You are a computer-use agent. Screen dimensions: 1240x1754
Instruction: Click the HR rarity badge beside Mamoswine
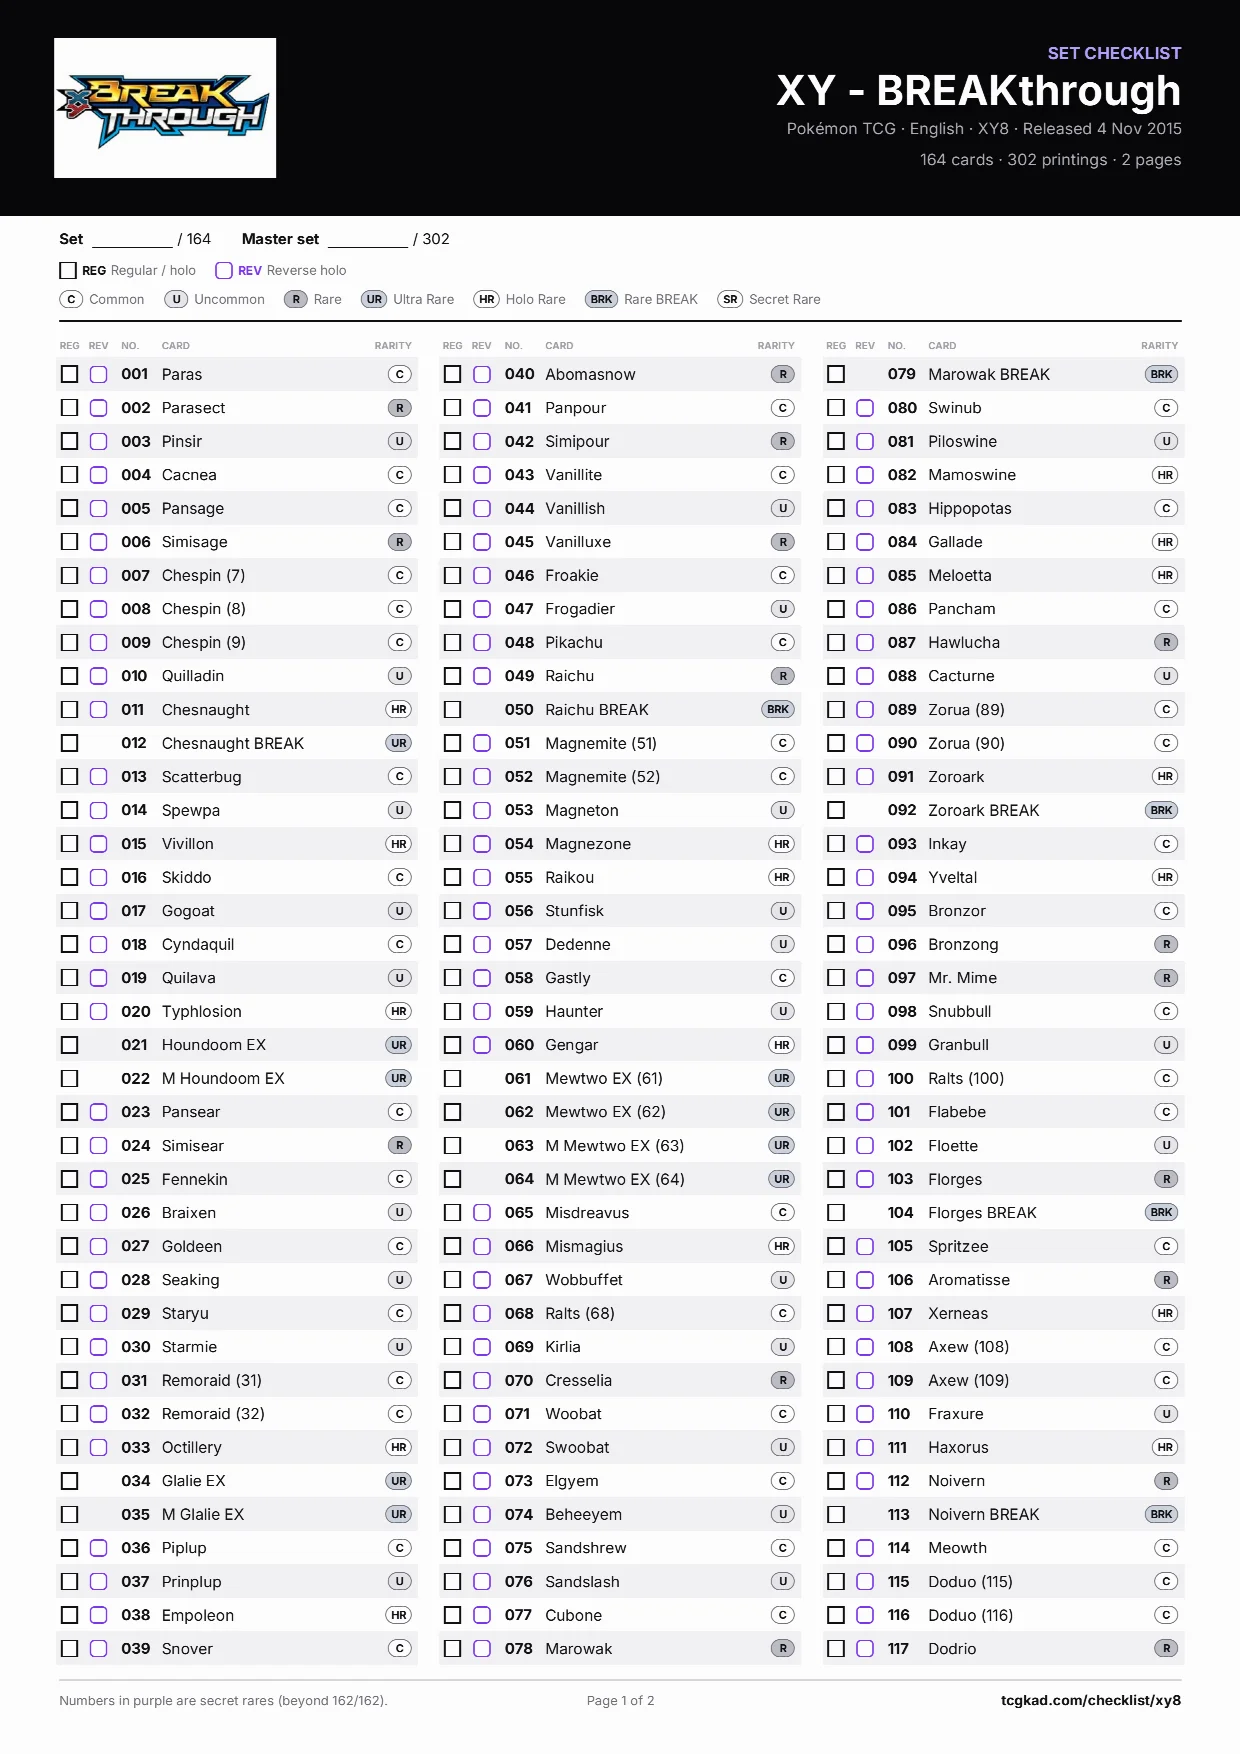[1165, 475]
